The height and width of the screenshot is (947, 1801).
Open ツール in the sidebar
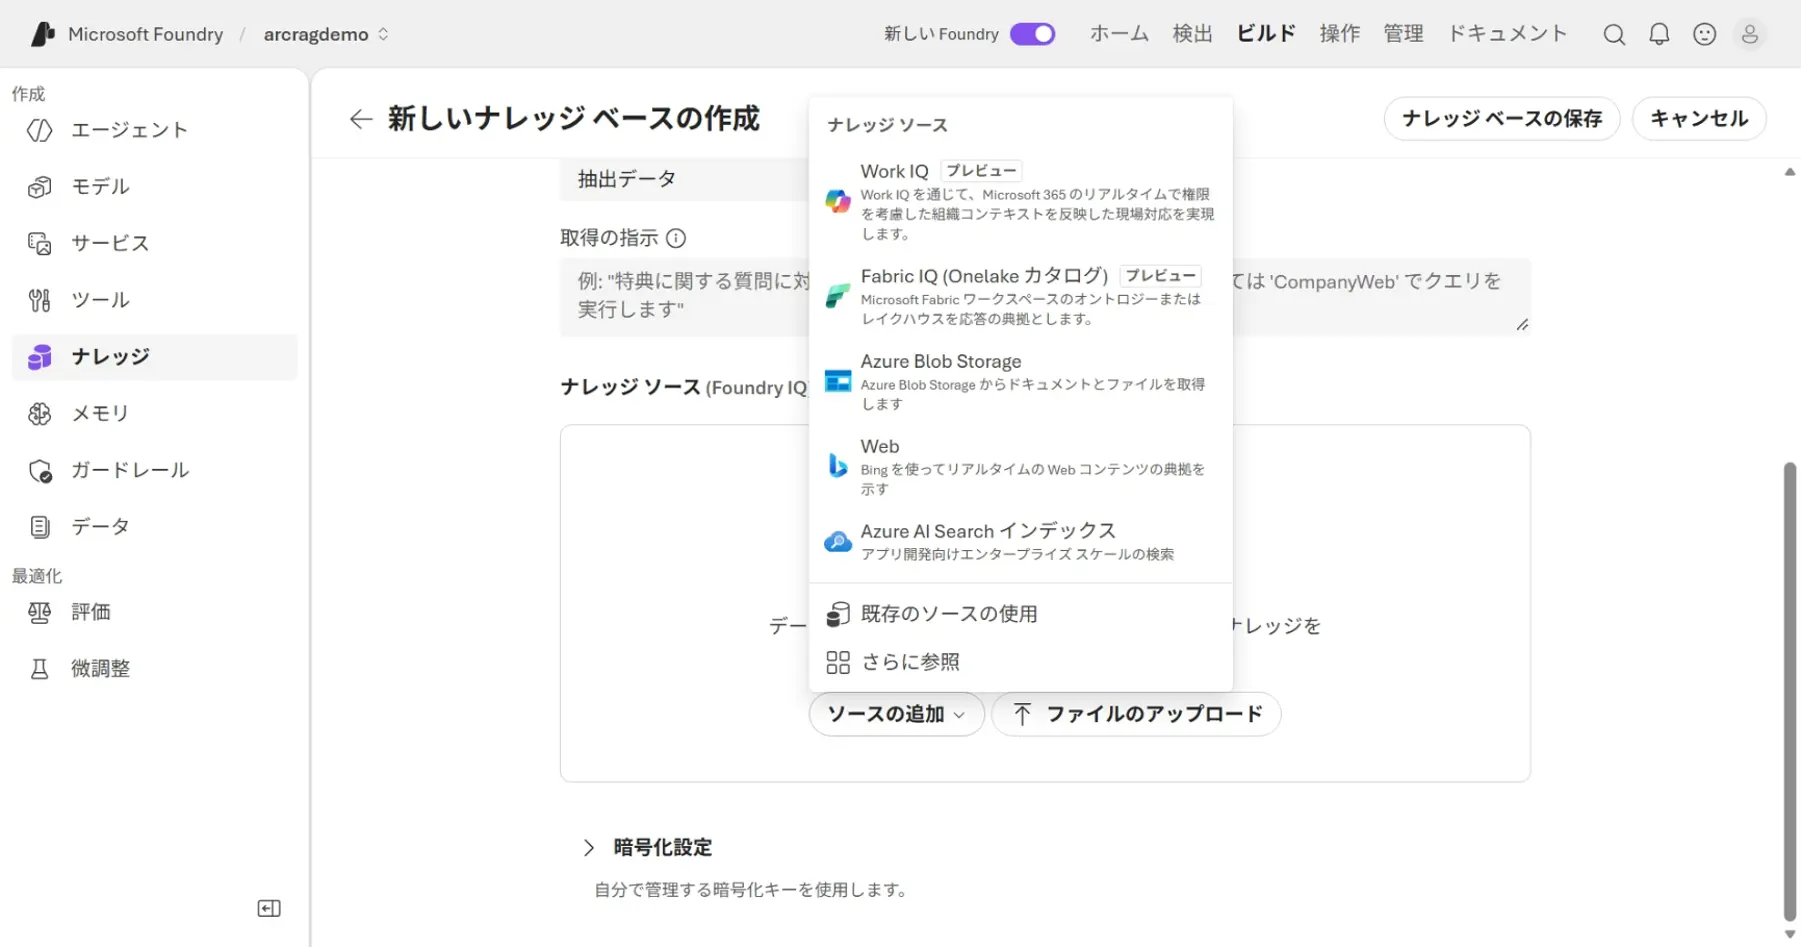[x=155, y=300]
